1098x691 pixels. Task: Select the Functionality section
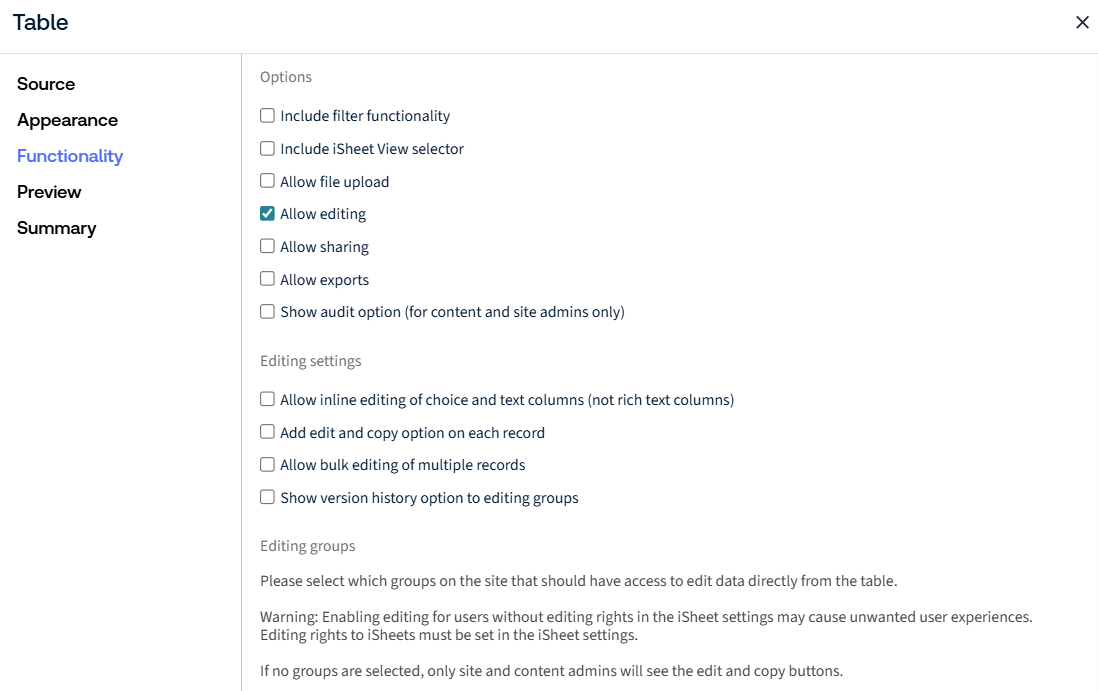(x=70, y=156)
